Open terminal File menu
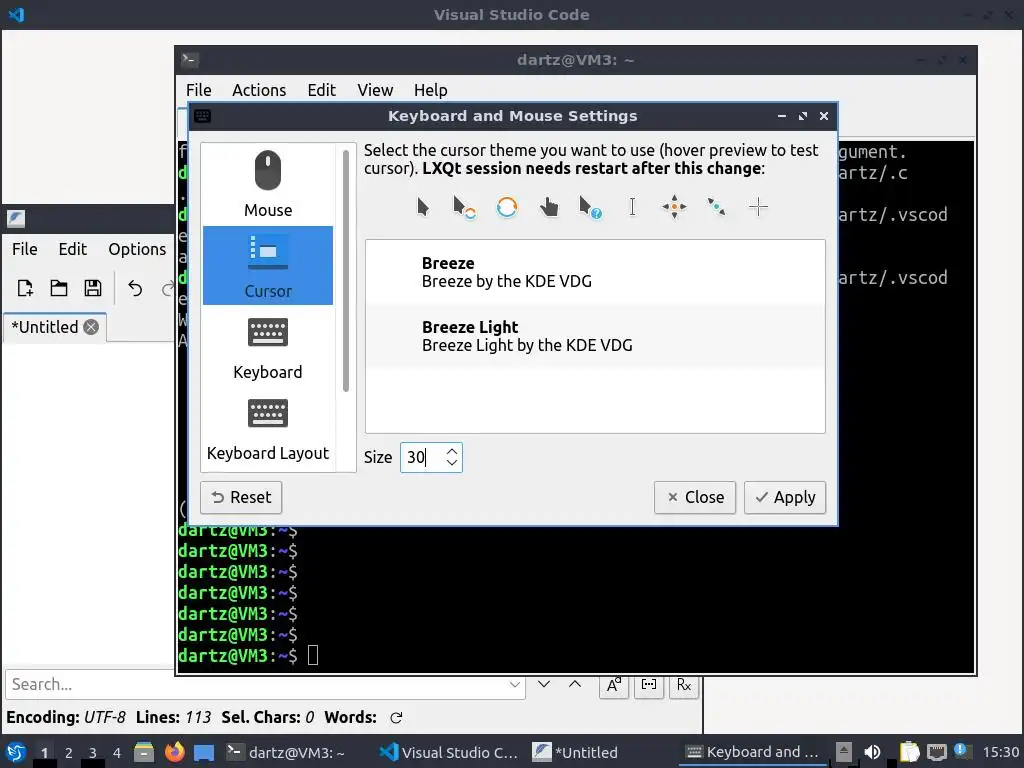1024x768 pixels. pos(199,90)
